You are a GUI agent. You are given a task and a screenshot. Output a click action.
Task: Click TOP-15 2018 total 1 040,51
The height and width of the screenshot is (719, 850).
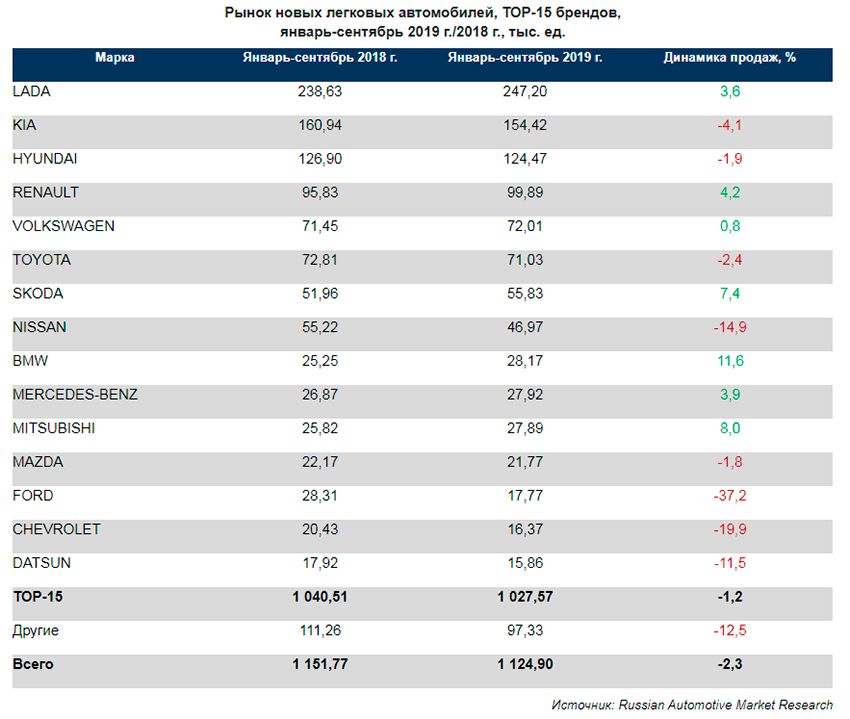(320, 596)
